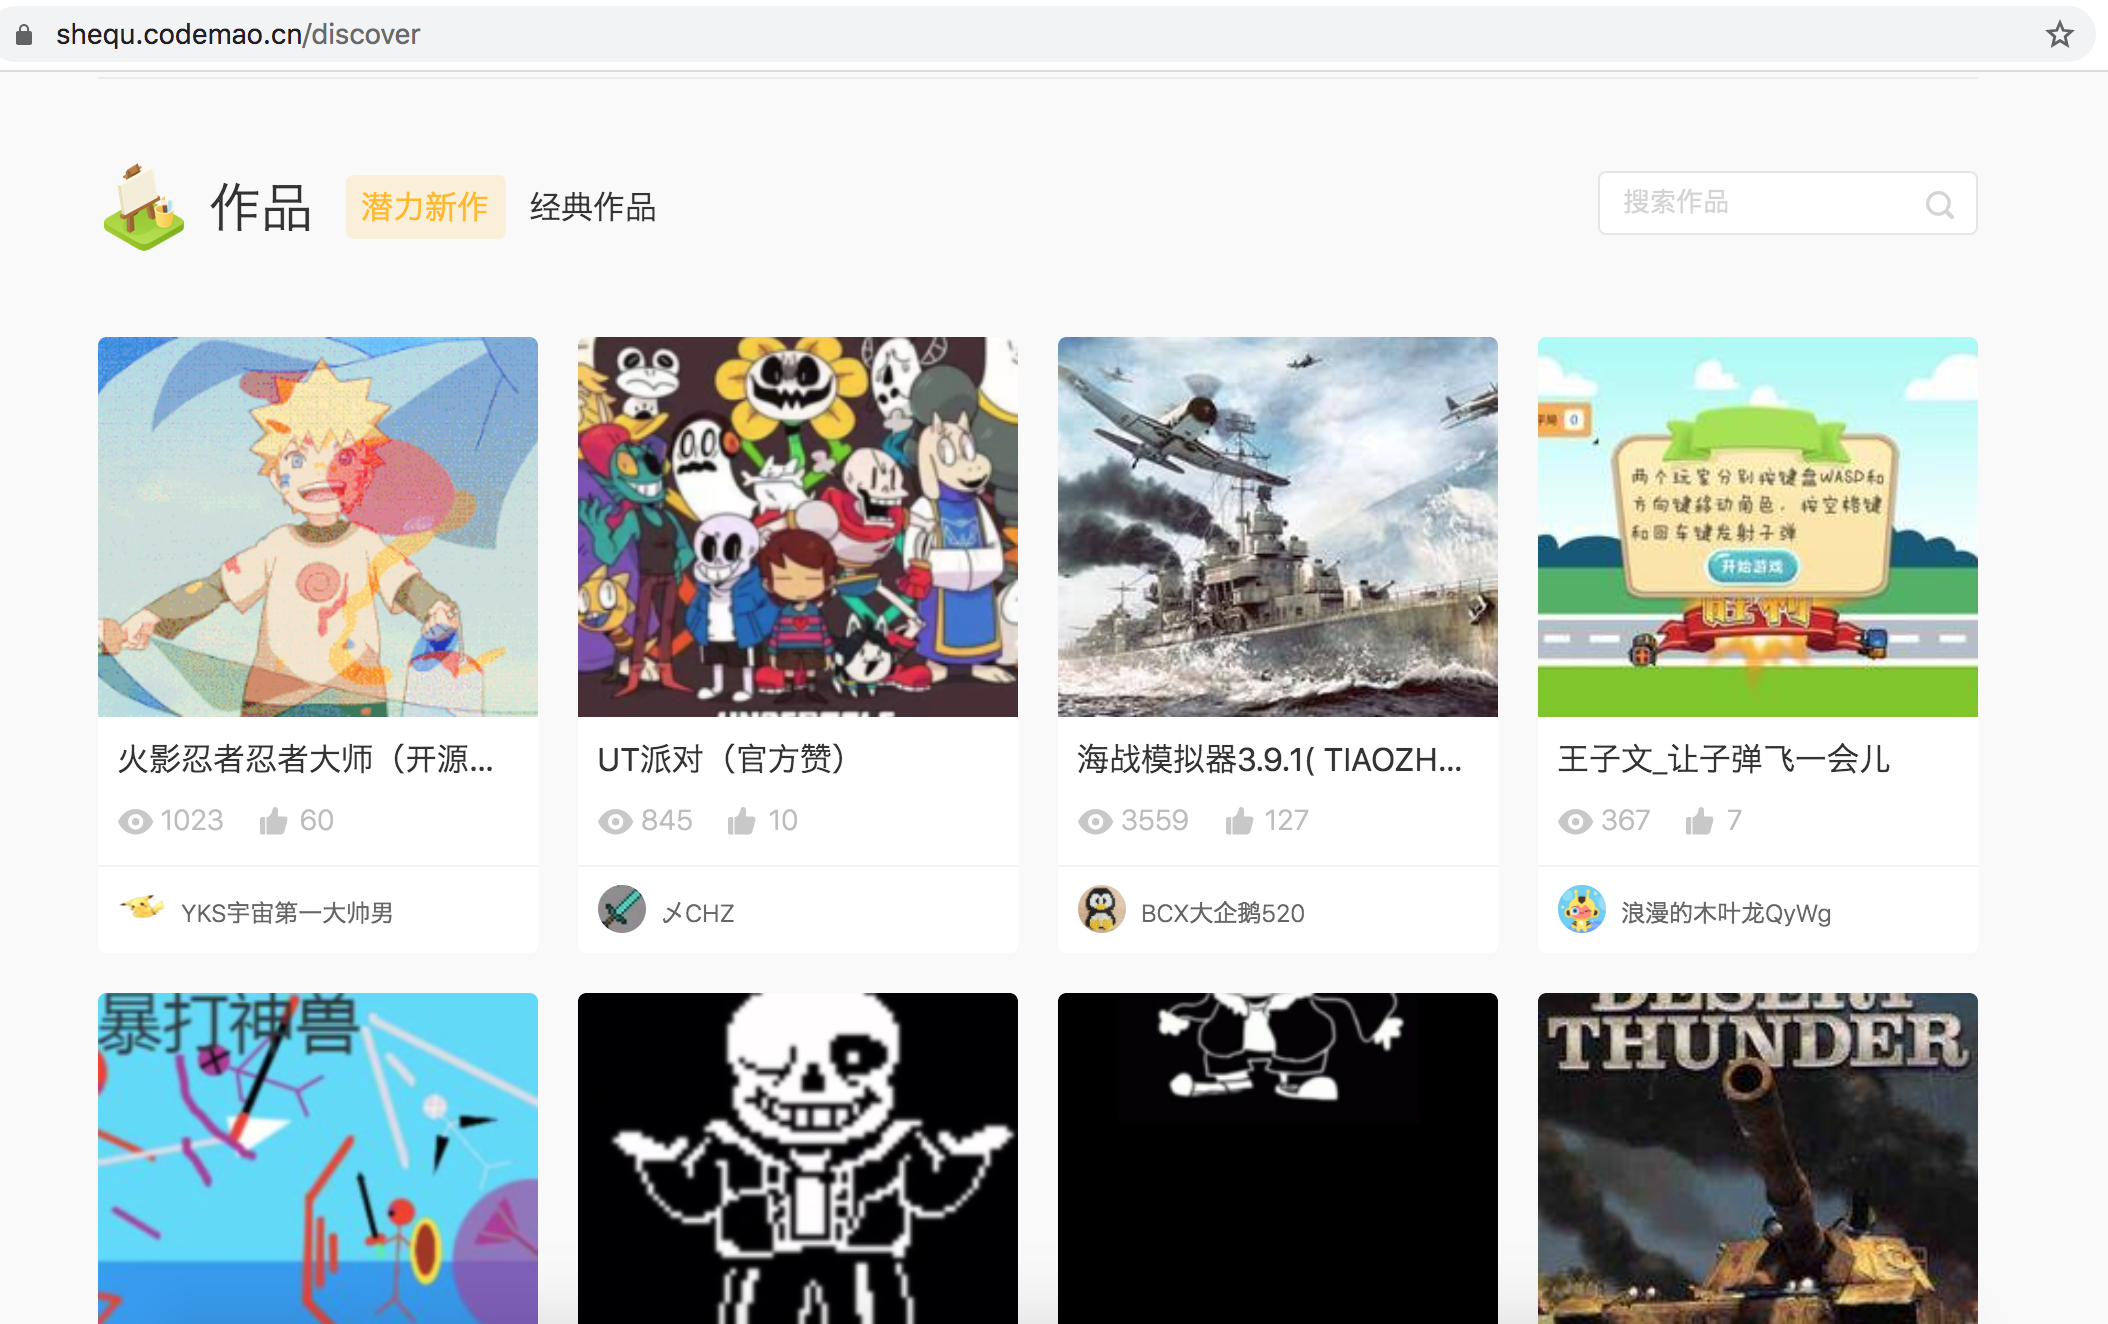Click the bookmark star icon in address bar
Viewport: 2108px width, 1324px height.
click(x=2059, y=35)
